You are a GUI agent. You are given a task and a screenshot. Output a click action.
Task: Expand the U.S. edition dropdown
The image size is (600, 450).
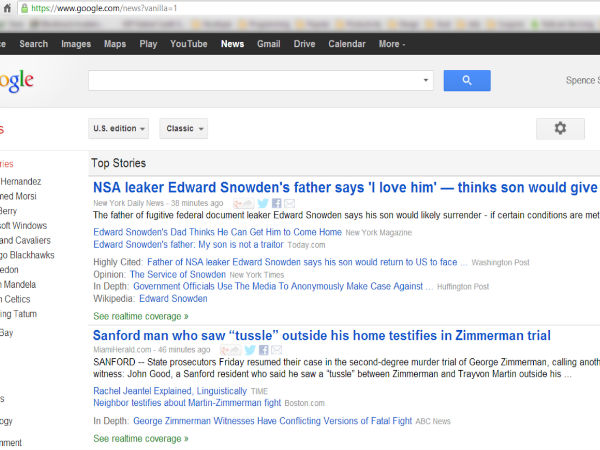point(119,129)
